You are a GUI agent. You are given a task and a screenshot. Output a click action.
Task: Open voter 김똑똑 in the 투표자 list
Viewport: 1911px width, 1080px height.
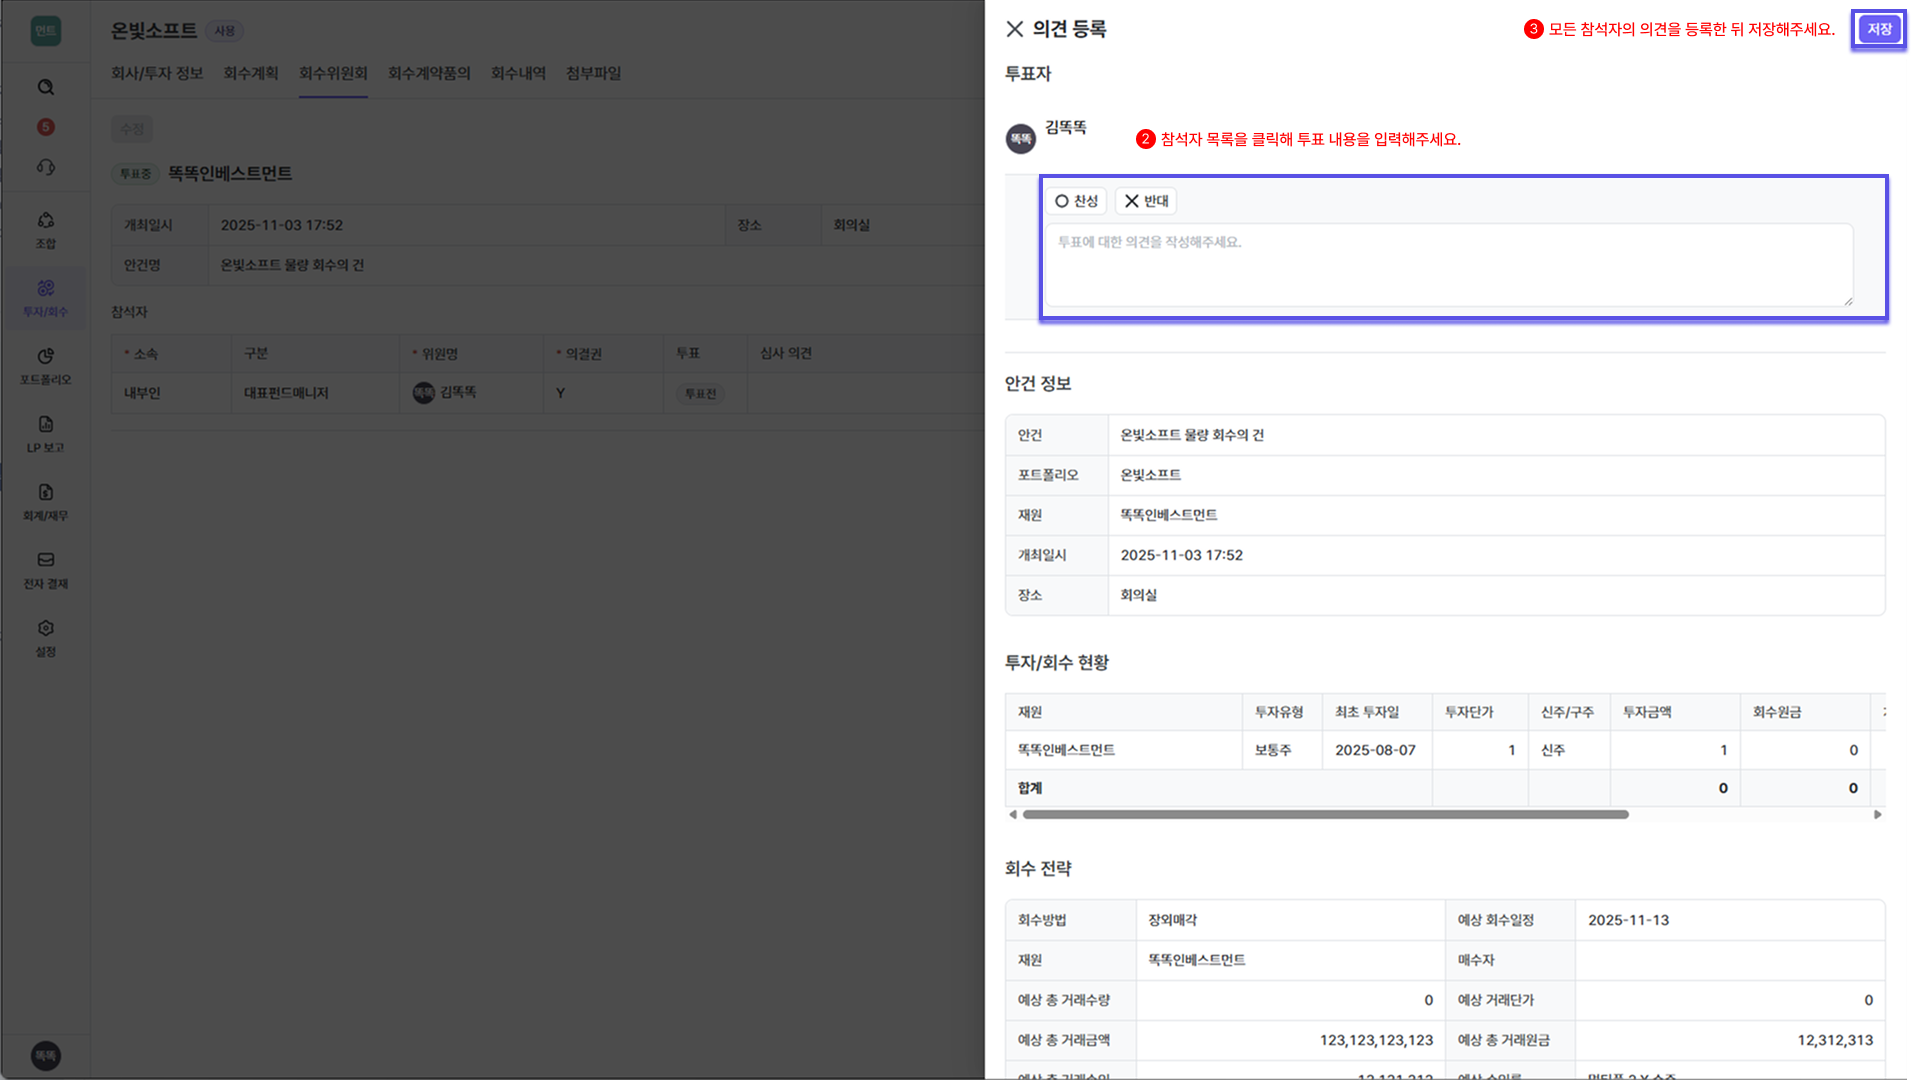pos(1047,138)
